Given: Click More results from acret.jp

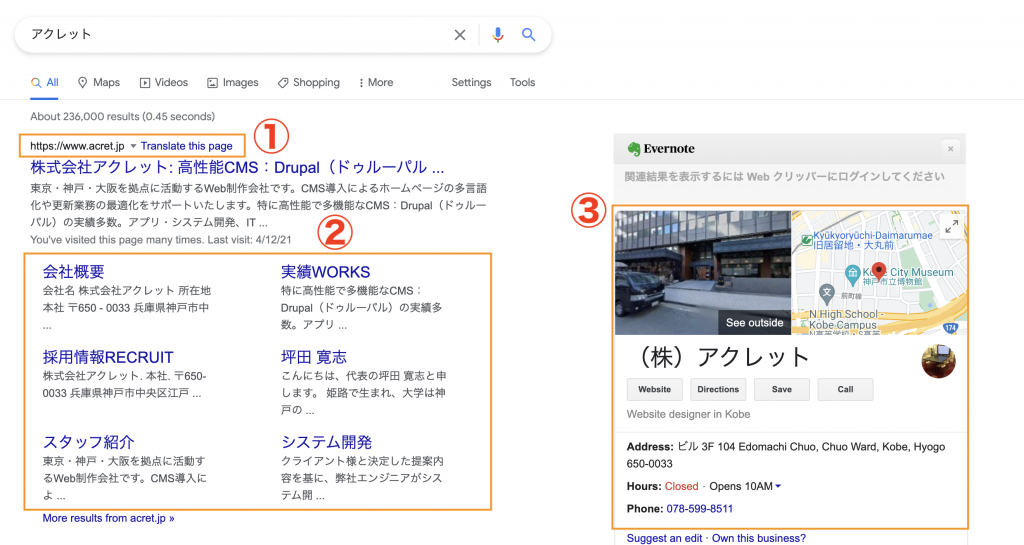Looking at the screenshot, I should click(108, 518).
